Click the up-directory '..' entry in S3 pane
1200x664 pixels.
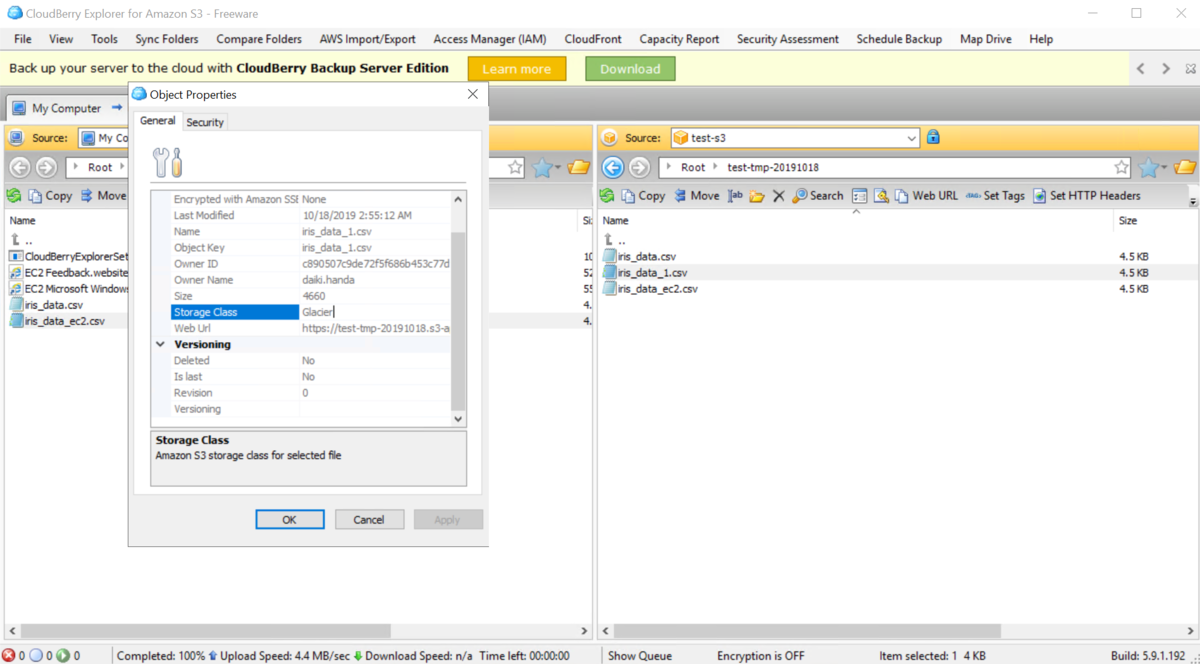coord(615,241)
